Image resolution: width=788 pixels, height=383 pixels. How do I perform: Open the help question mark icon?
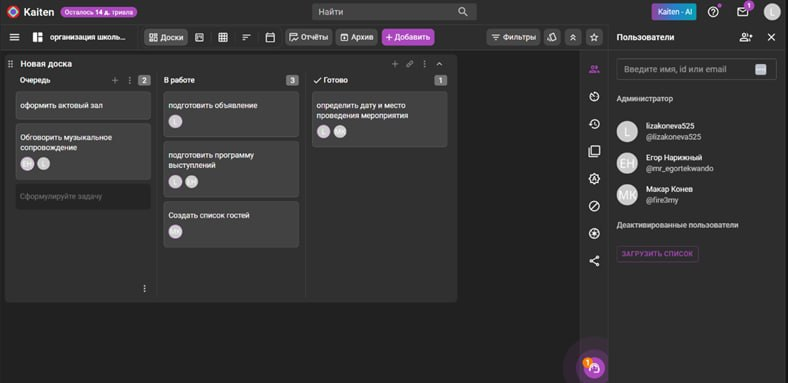[713, 12]
